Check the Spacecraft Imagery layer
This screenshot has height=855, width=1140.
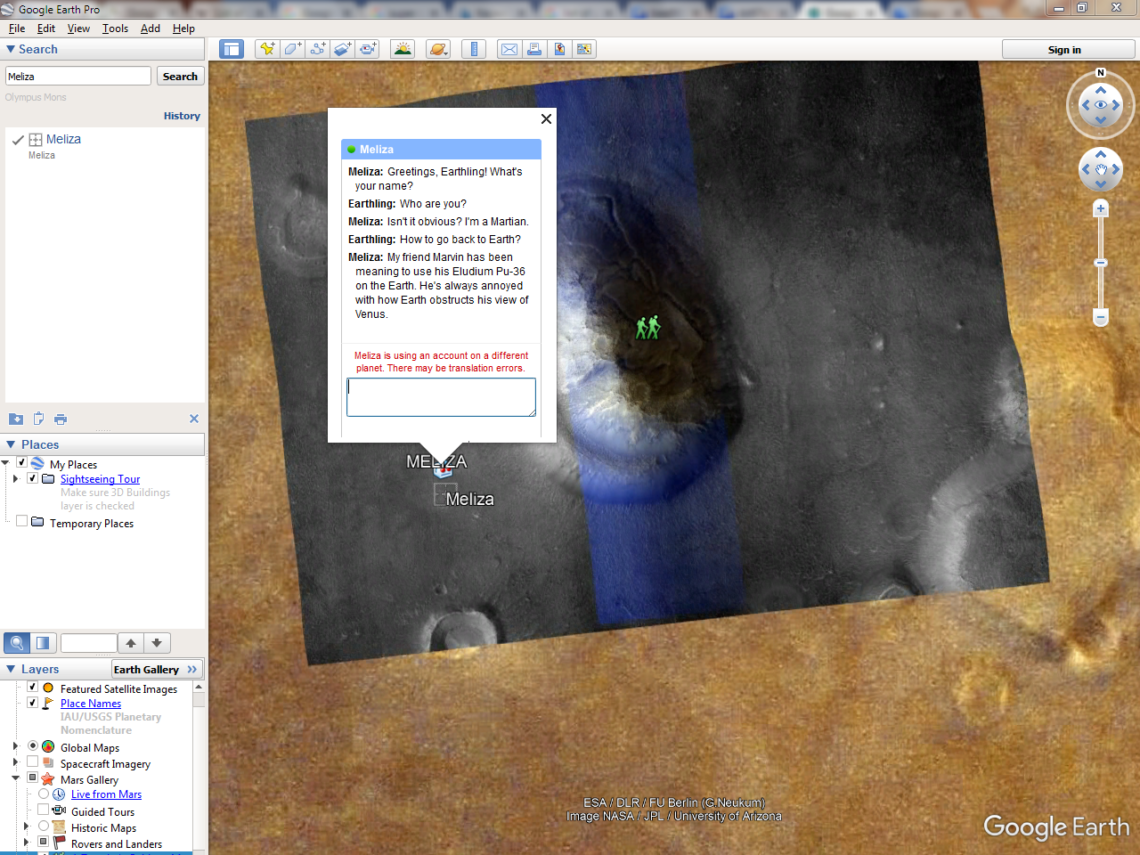[33, 763]
